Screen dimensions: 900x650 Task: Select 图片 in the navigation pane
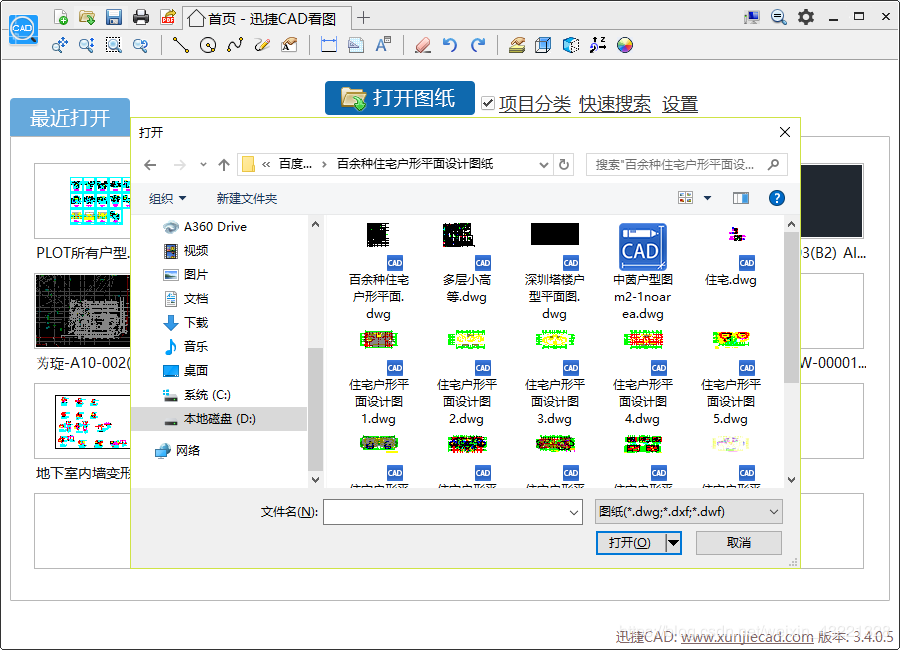pos(186,275)
